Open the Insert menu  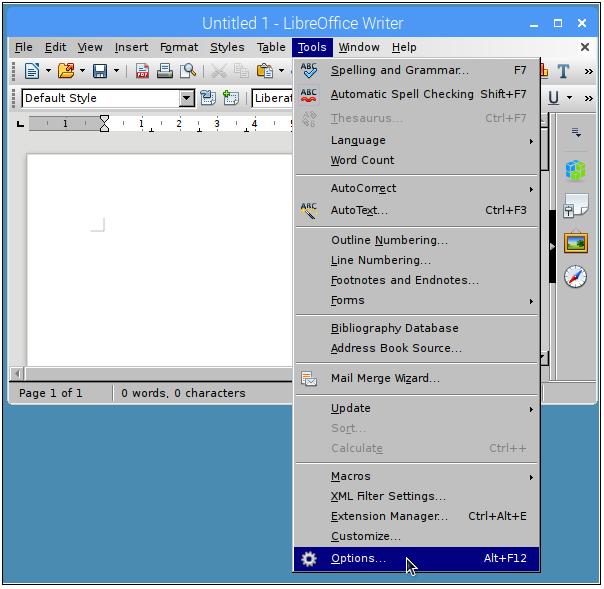pos(131,47)
